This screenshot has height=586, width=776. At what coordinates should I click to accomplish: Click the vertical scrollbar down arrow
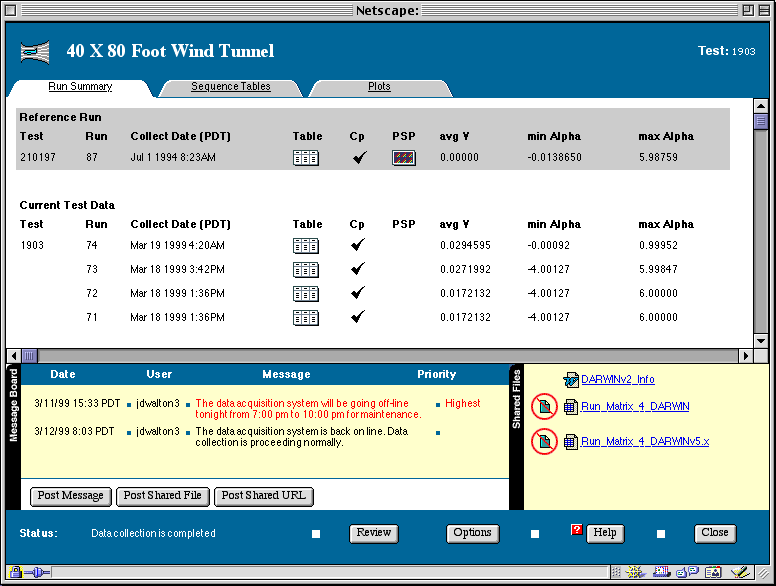761,340
